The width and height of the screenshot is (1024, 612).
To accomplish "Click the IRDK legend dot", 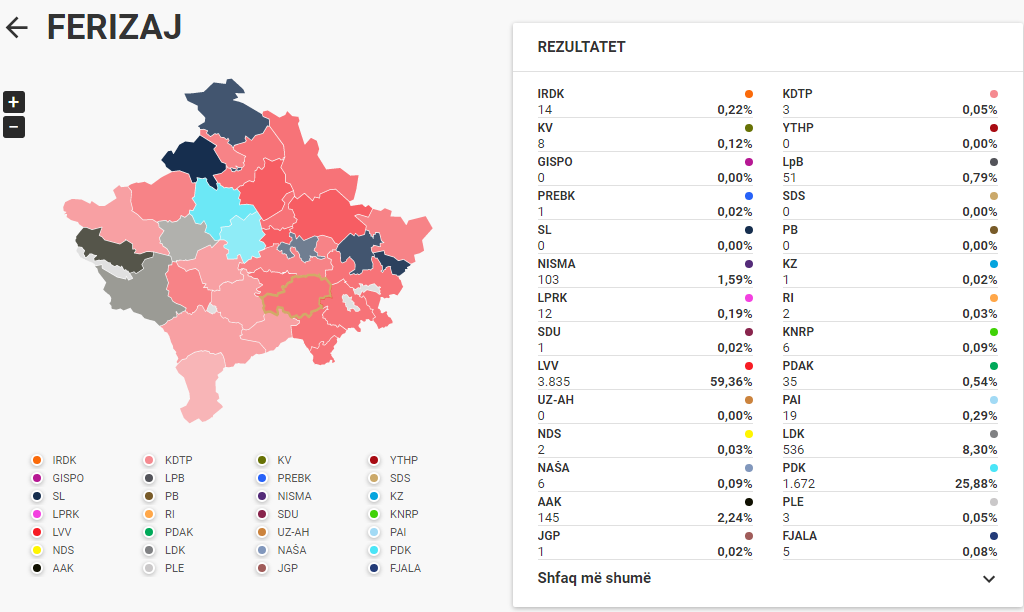I will coord(37,460).
